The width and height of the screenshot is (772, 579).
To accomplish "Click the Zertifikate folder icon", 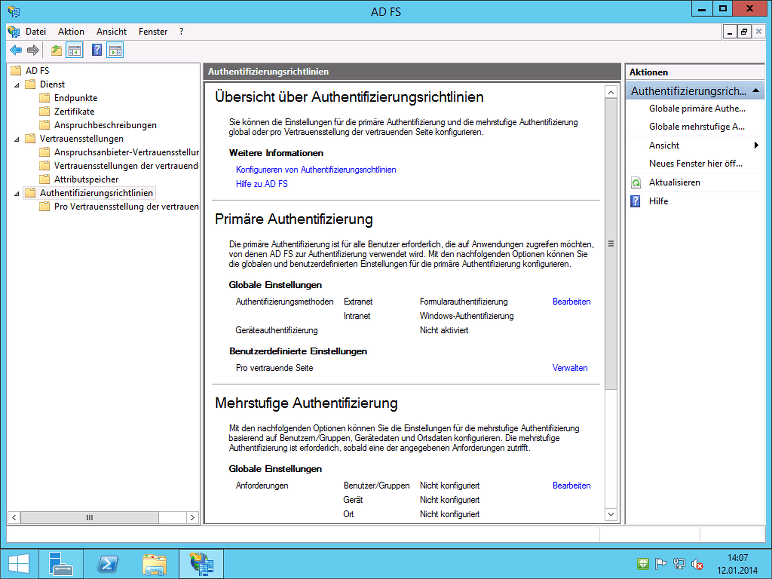I will (44, 111).
